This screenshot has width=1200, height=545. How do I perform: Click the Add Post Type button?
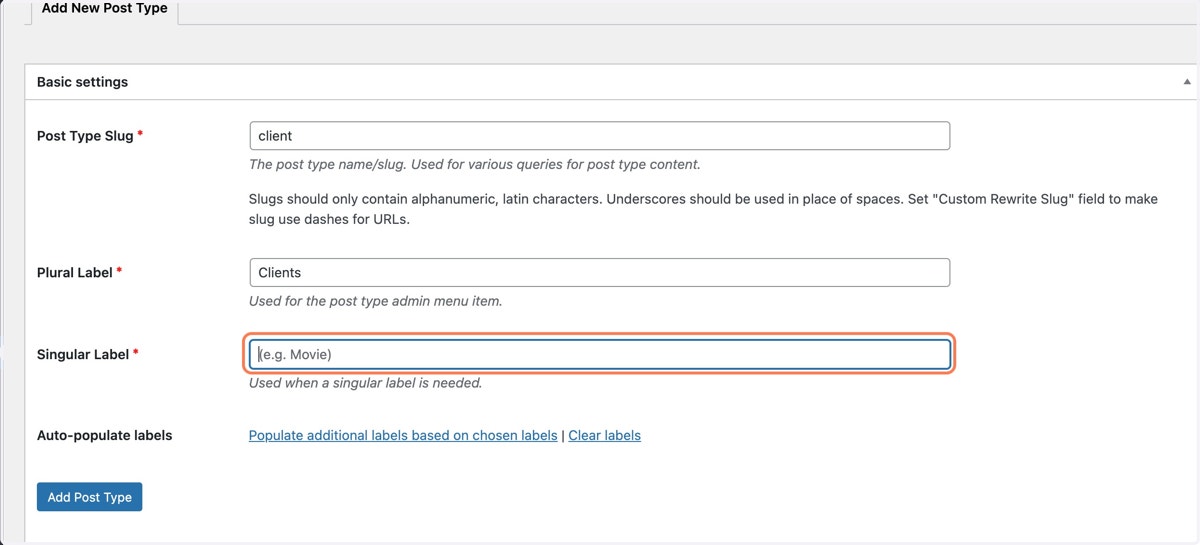[x=90, y=497]
